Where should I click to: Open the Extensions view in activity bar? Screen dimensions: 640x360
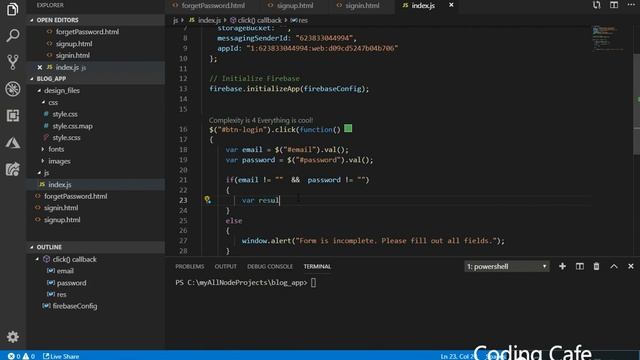pos(13,116)
